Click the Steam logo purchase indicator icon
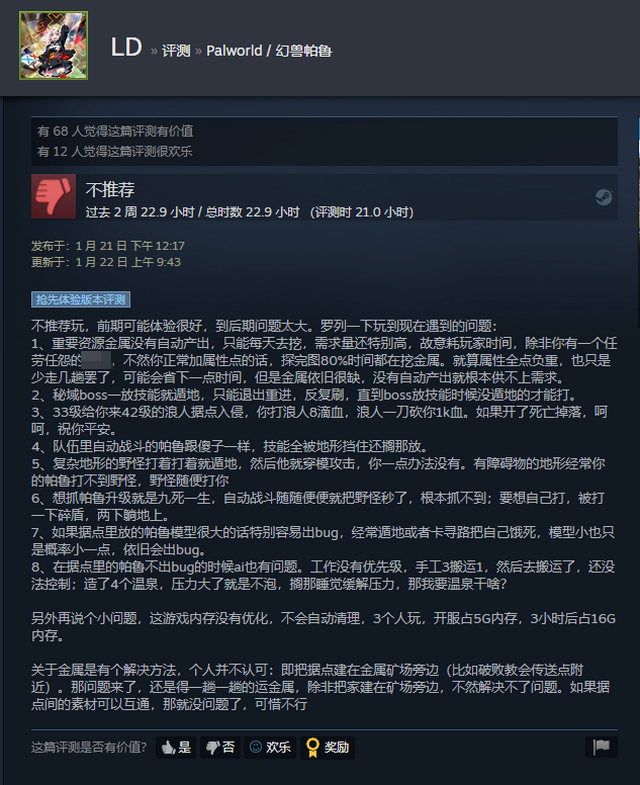 point(603,197)
